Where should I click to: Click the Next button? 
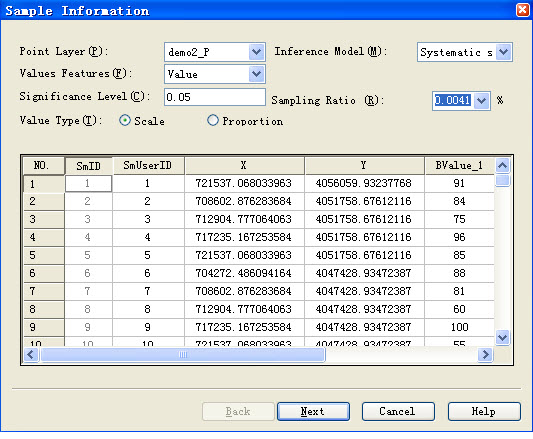pyautogui.click(x=313, y=411)
